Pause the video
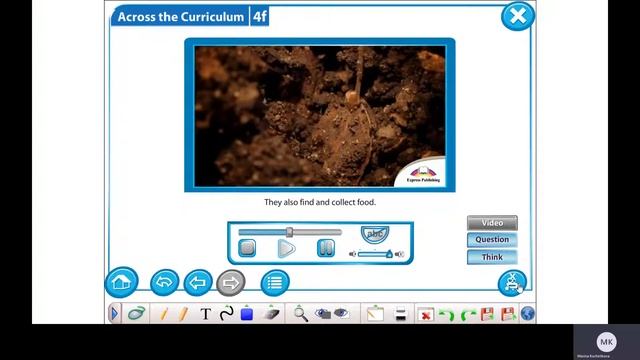Viewport: 640px width, 360px height. pos(326,248)
